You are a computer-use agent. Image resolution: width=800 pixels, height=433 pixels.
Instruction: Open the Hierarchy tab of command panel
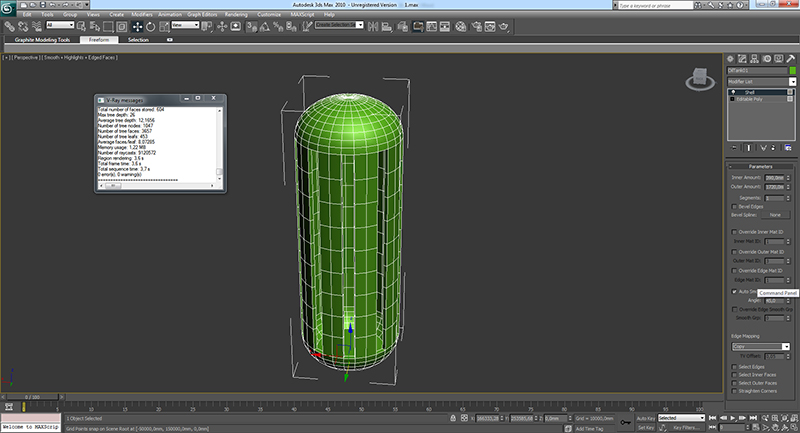(x=754, y=59)
